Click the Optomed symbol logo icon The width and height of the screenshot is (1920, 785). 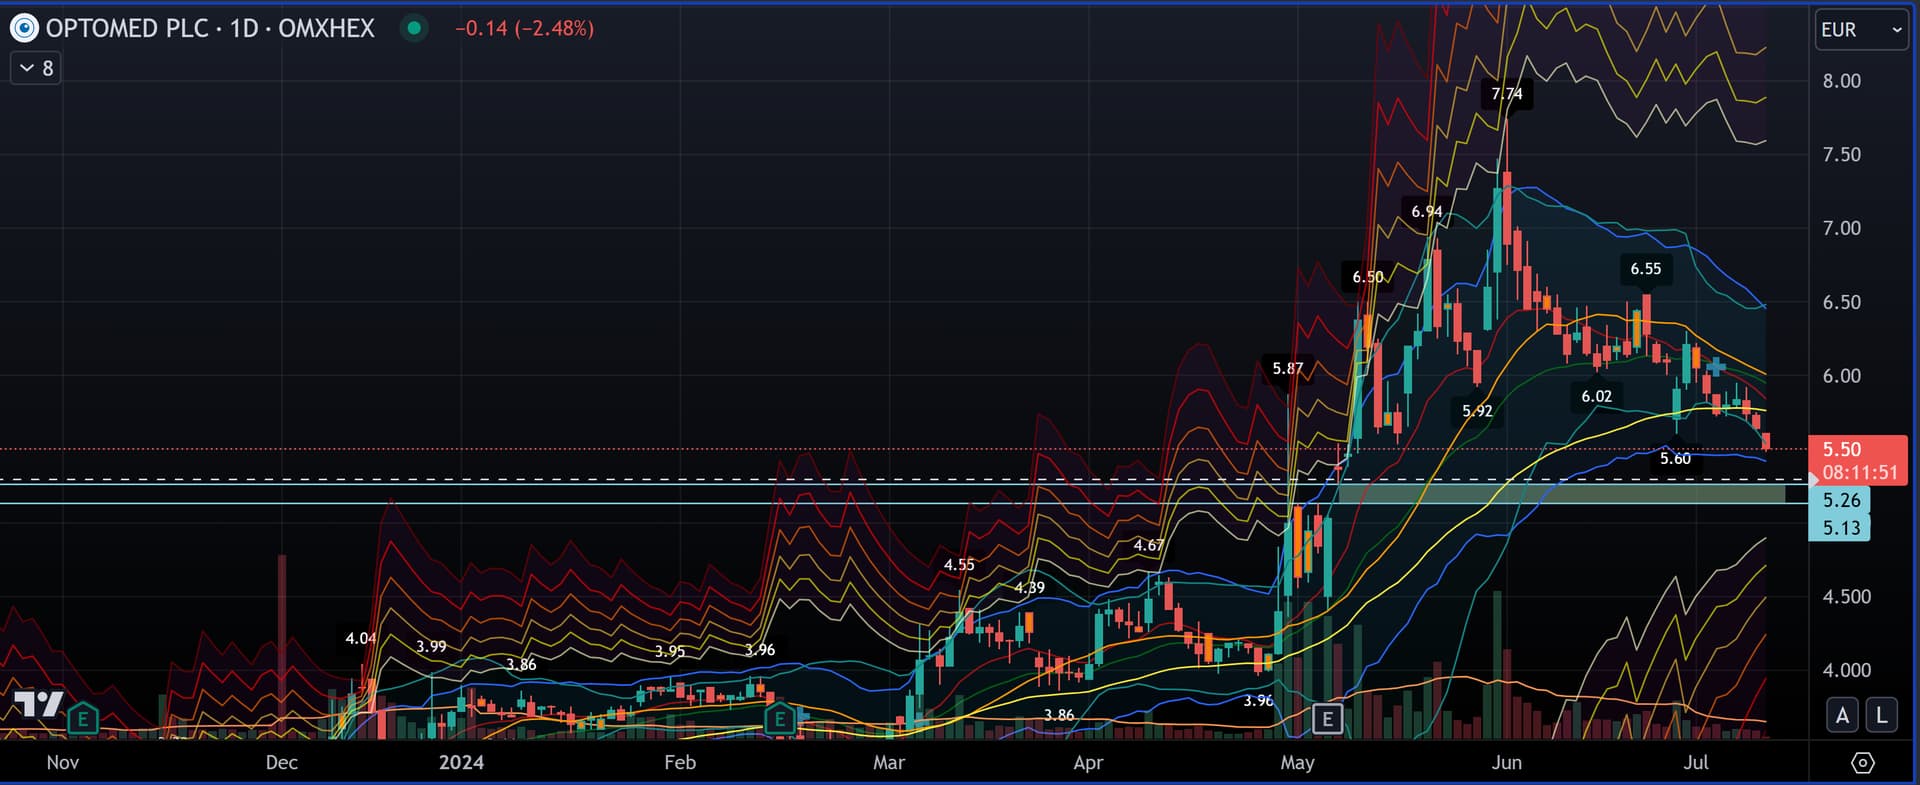pos(24,28)
